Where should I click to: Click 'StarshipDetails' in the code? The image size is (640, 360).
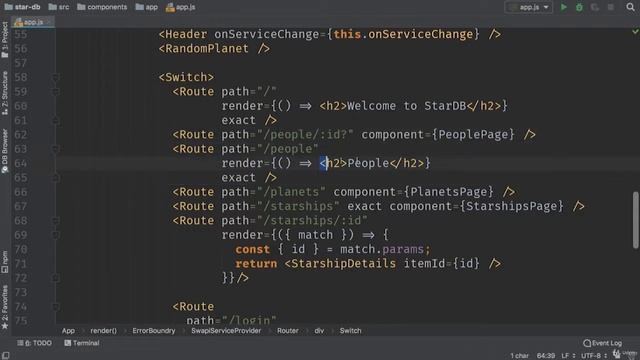(343, 264)
